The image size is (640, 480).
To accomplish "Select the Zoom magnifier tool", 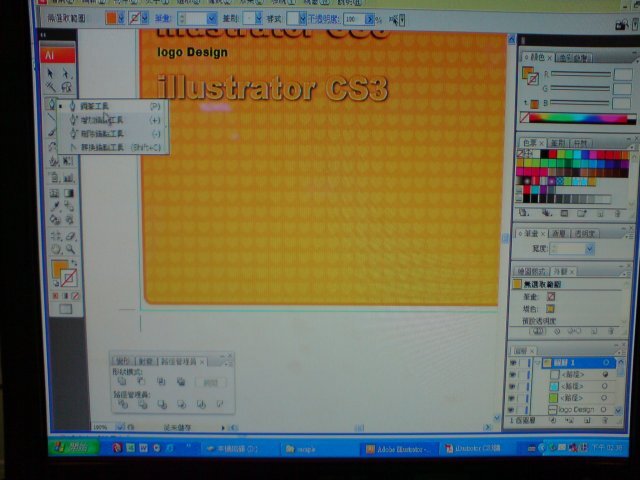I will 71,249.
